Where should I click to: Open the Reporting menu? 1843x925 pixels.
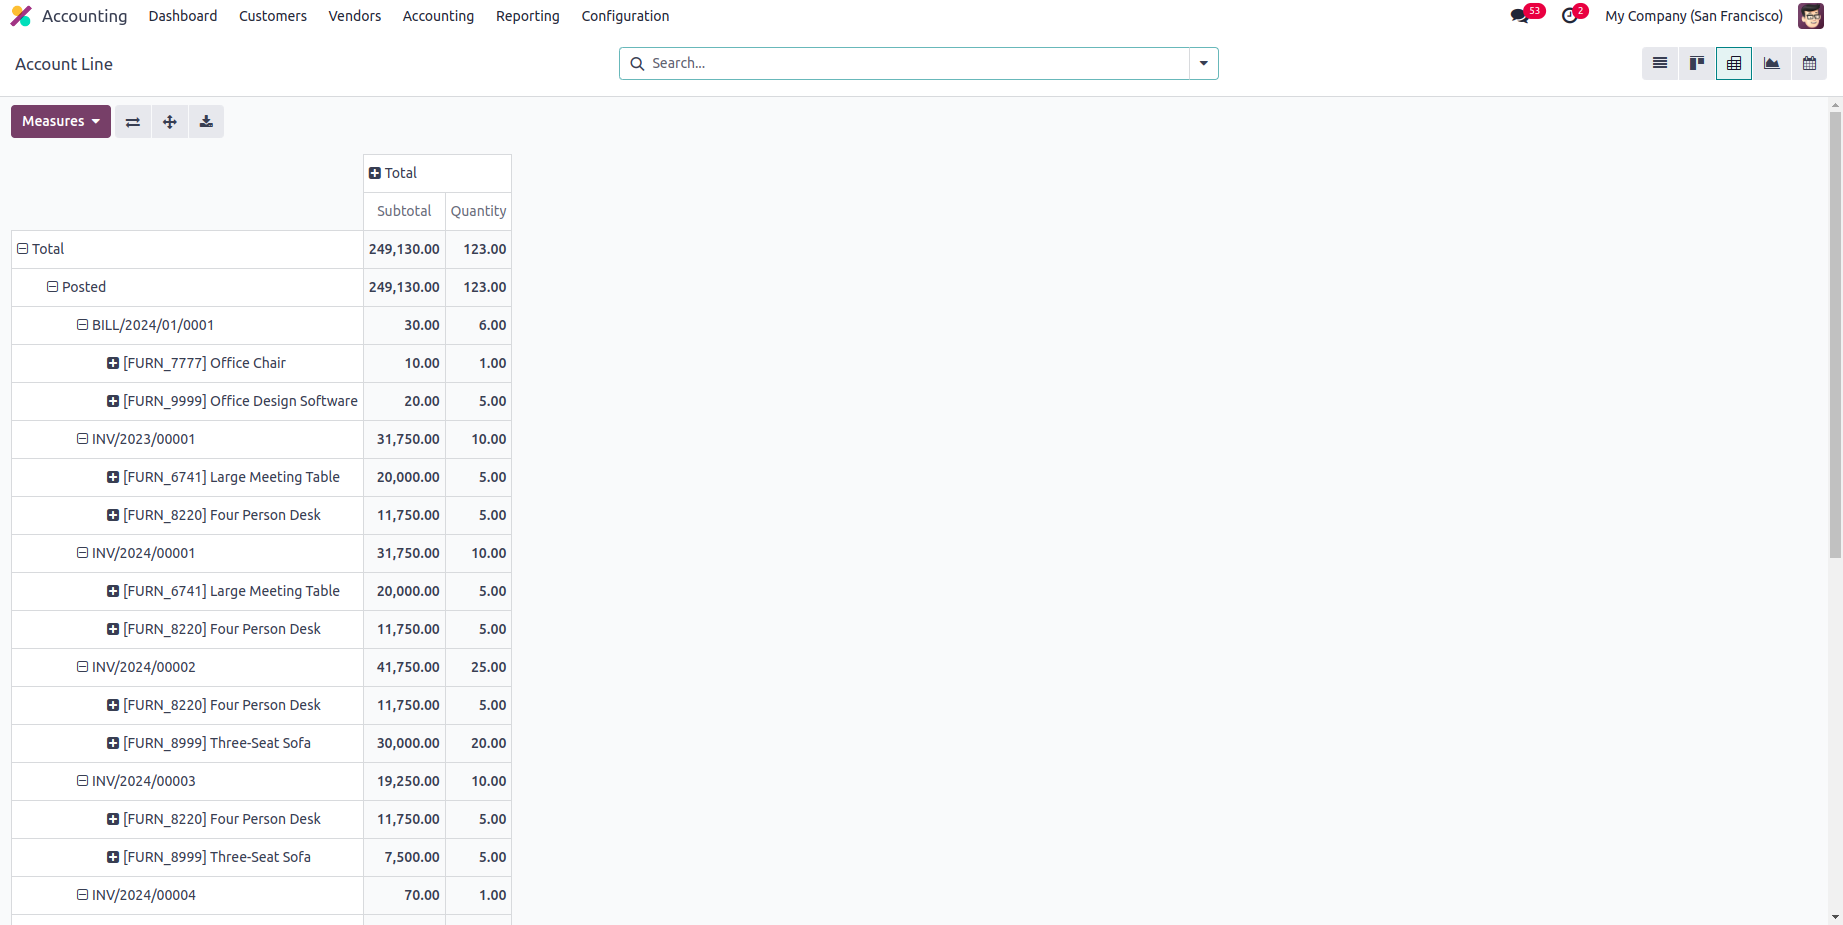[527, 16]
